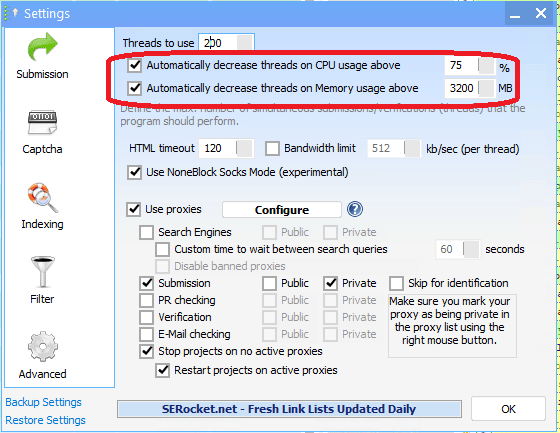Adjust the HTML timeout spinner
Viewport: 560px width, 433px height.
pyautogui.click(x=245, y=148)
